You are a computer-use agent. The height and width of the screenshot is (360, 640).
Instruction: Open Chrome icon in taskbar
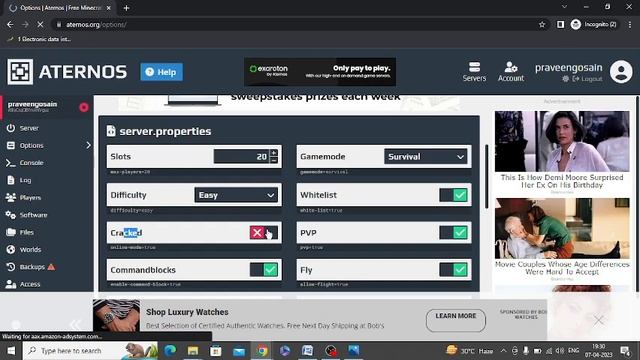click(262, 351)
